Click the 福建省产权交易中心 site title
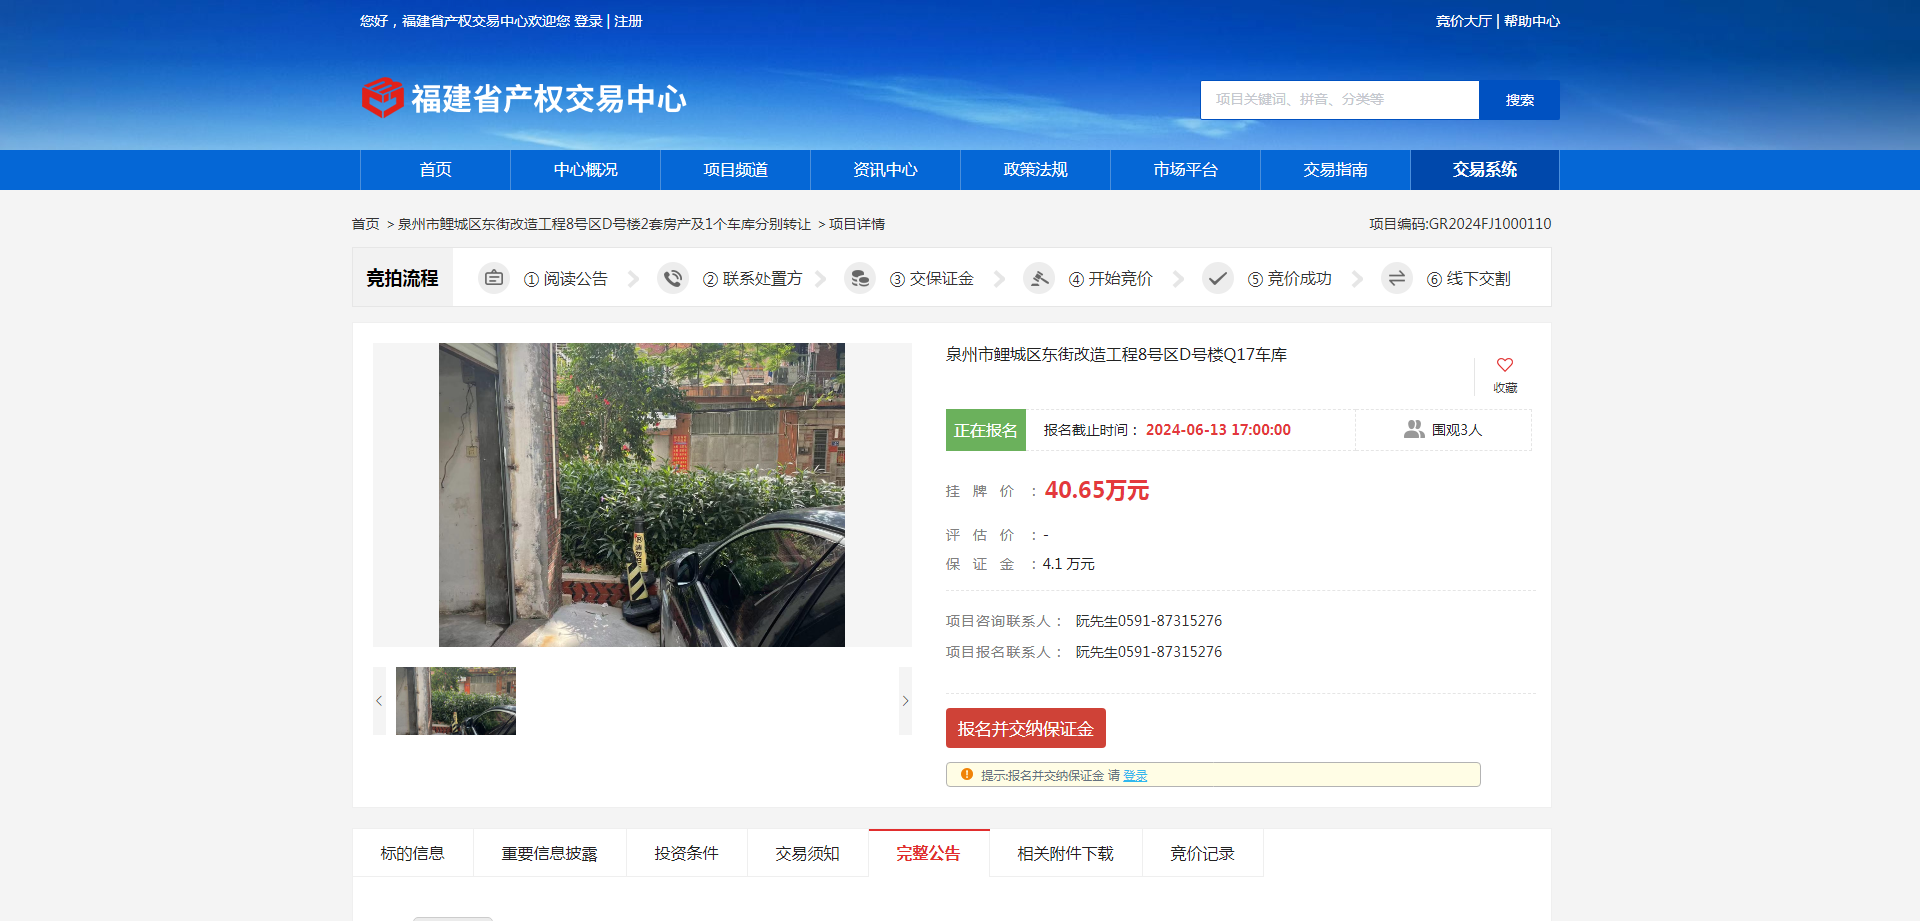Screen dimensions: 1920x921 tap(549, 99)
